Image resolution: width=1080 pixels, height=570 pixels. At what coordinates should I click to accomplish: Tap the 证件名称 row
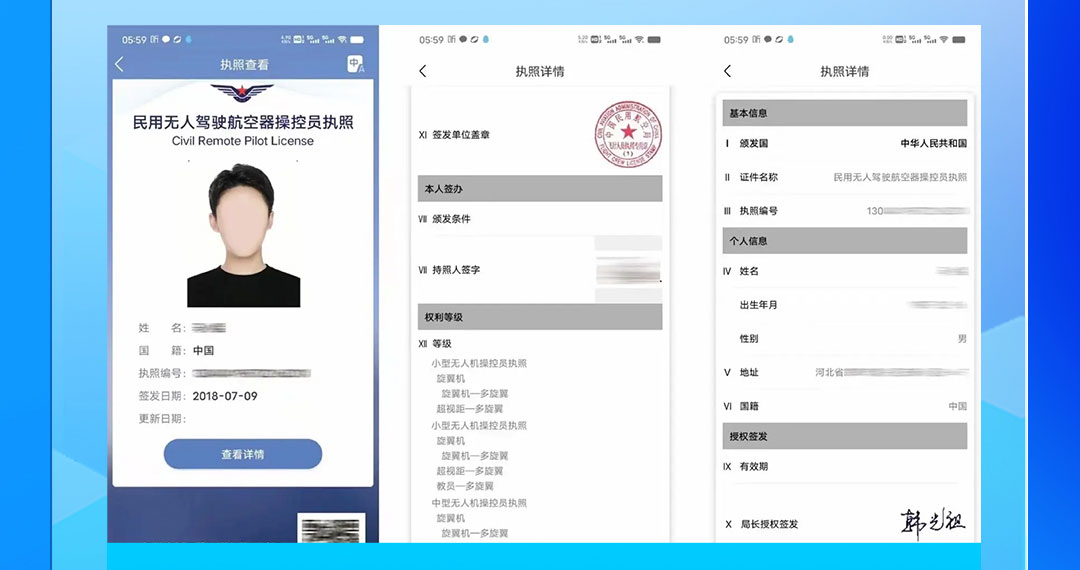[x=844, y=177]
